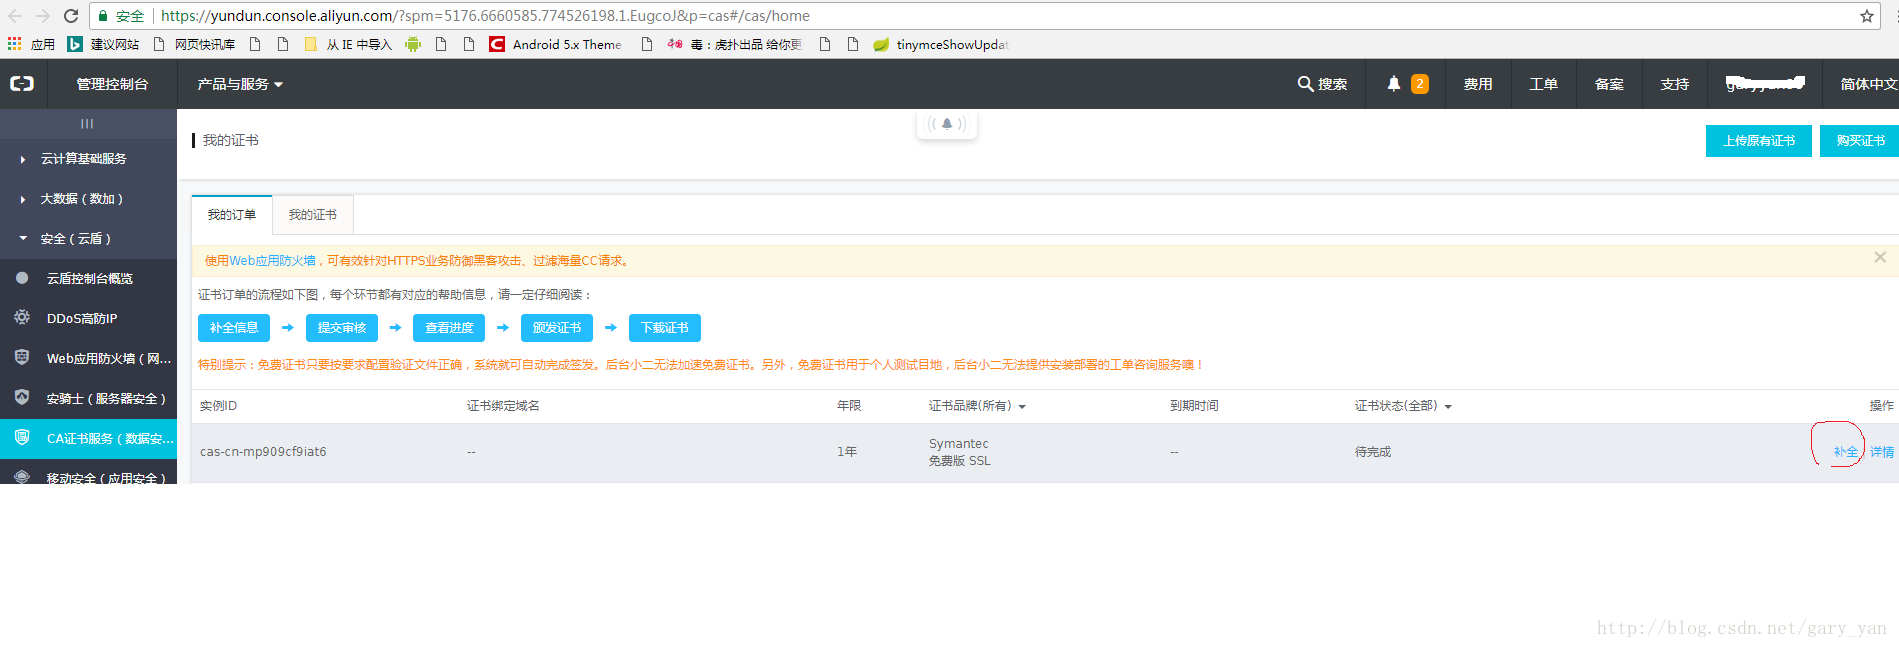This screenshot has width=1899, height=648.
Task: Click the 待完成 status cell
Action: click(x=1373, y=452)
